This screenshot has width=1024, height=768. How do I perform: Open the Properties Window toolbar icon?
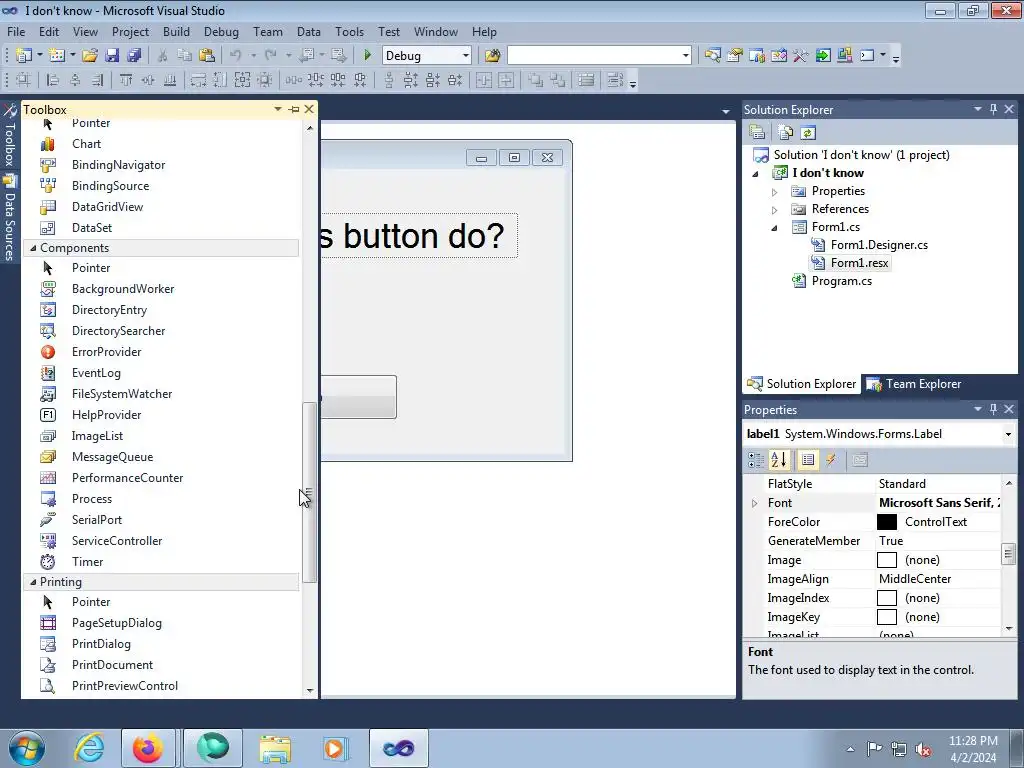(x=735, y=56)
